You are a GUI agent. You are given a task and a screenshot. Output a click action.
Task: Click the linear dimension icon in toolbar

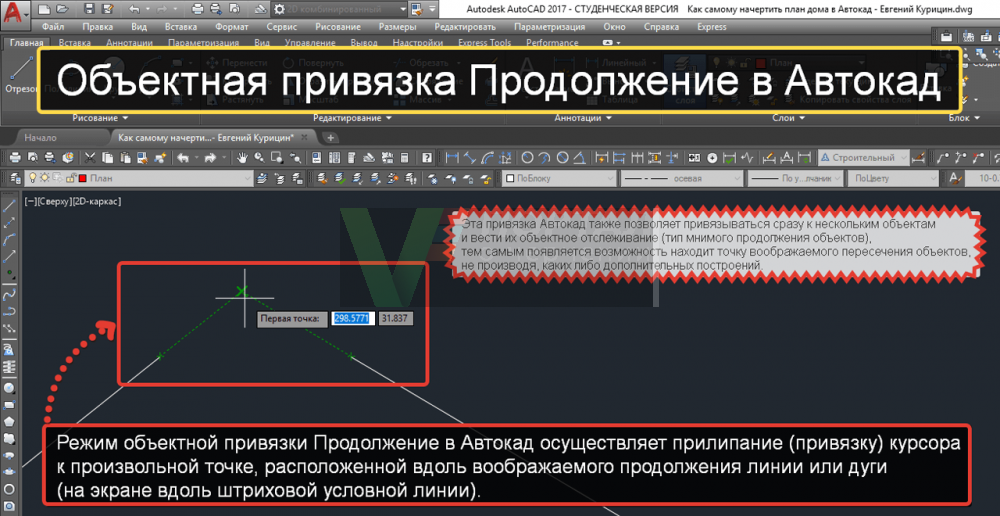tap(452, 158)
